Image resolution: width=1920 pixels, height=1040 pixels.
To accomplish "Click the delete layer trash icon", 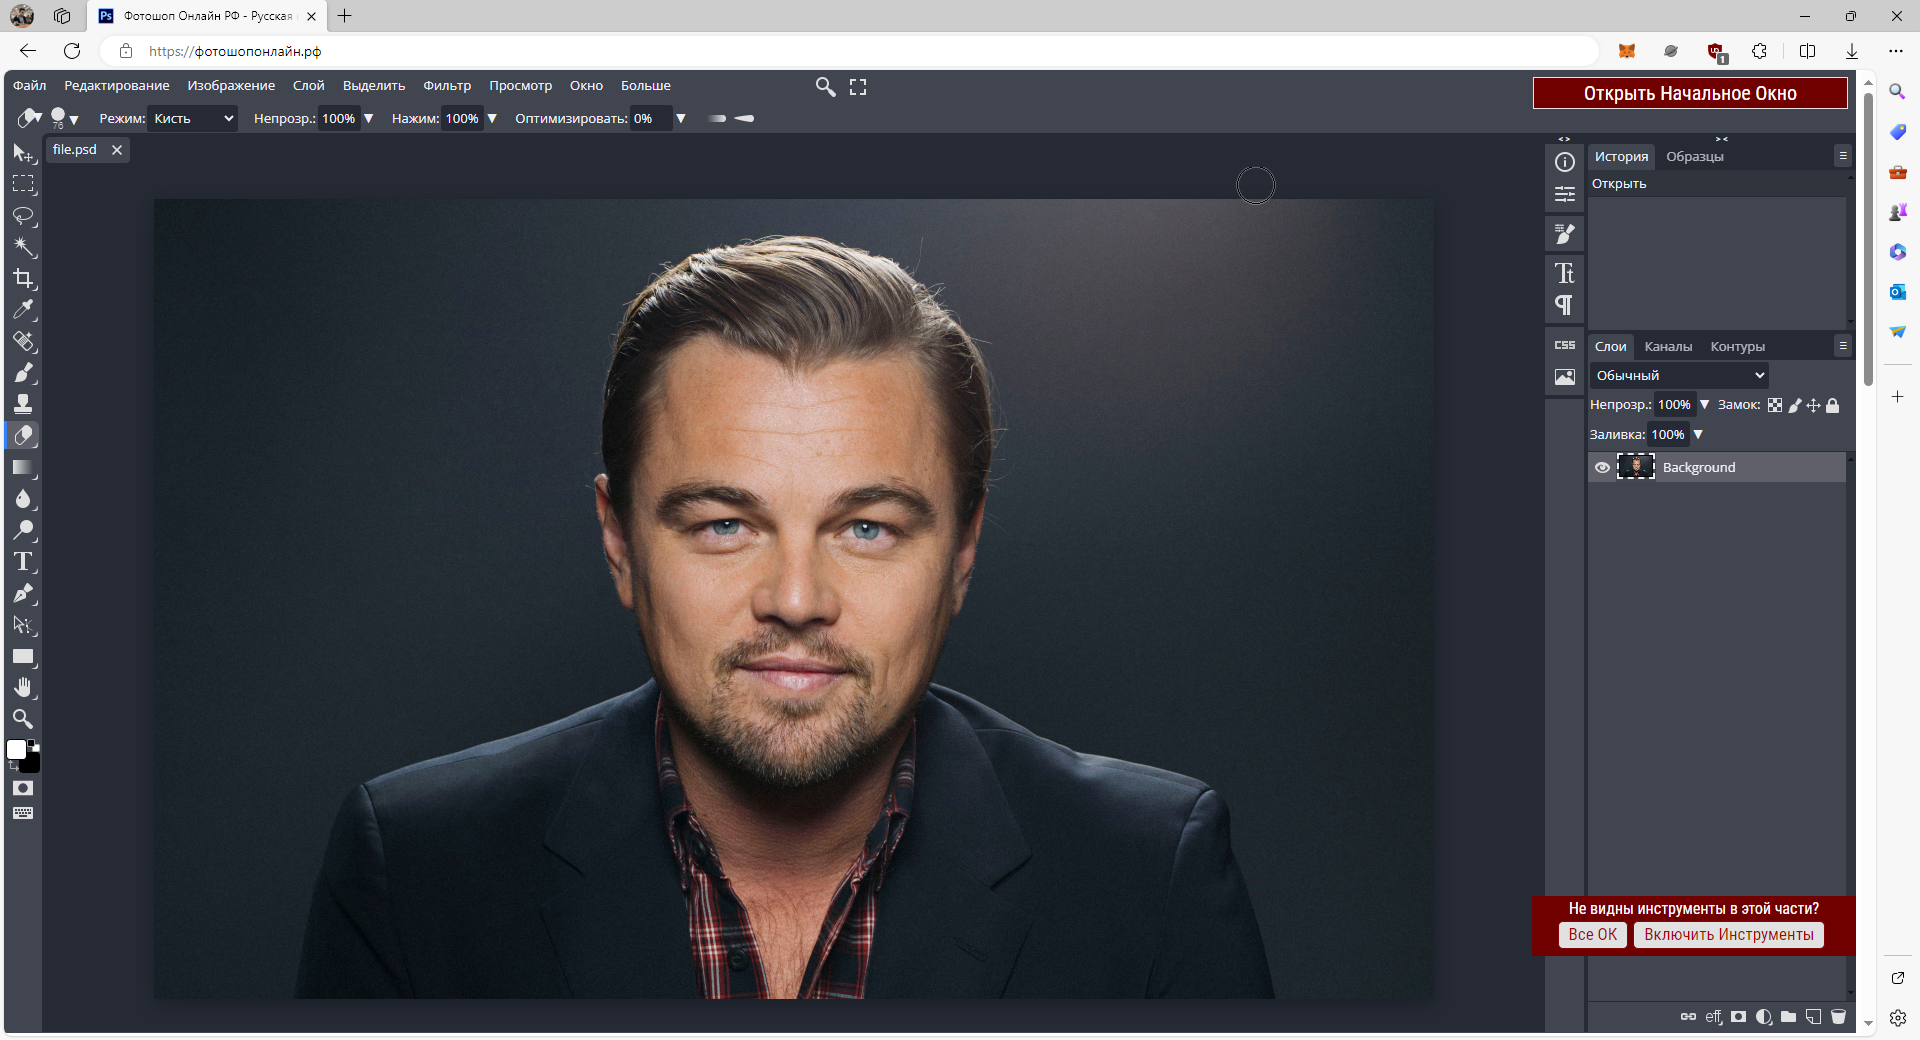I will tap(1838, 1017).
